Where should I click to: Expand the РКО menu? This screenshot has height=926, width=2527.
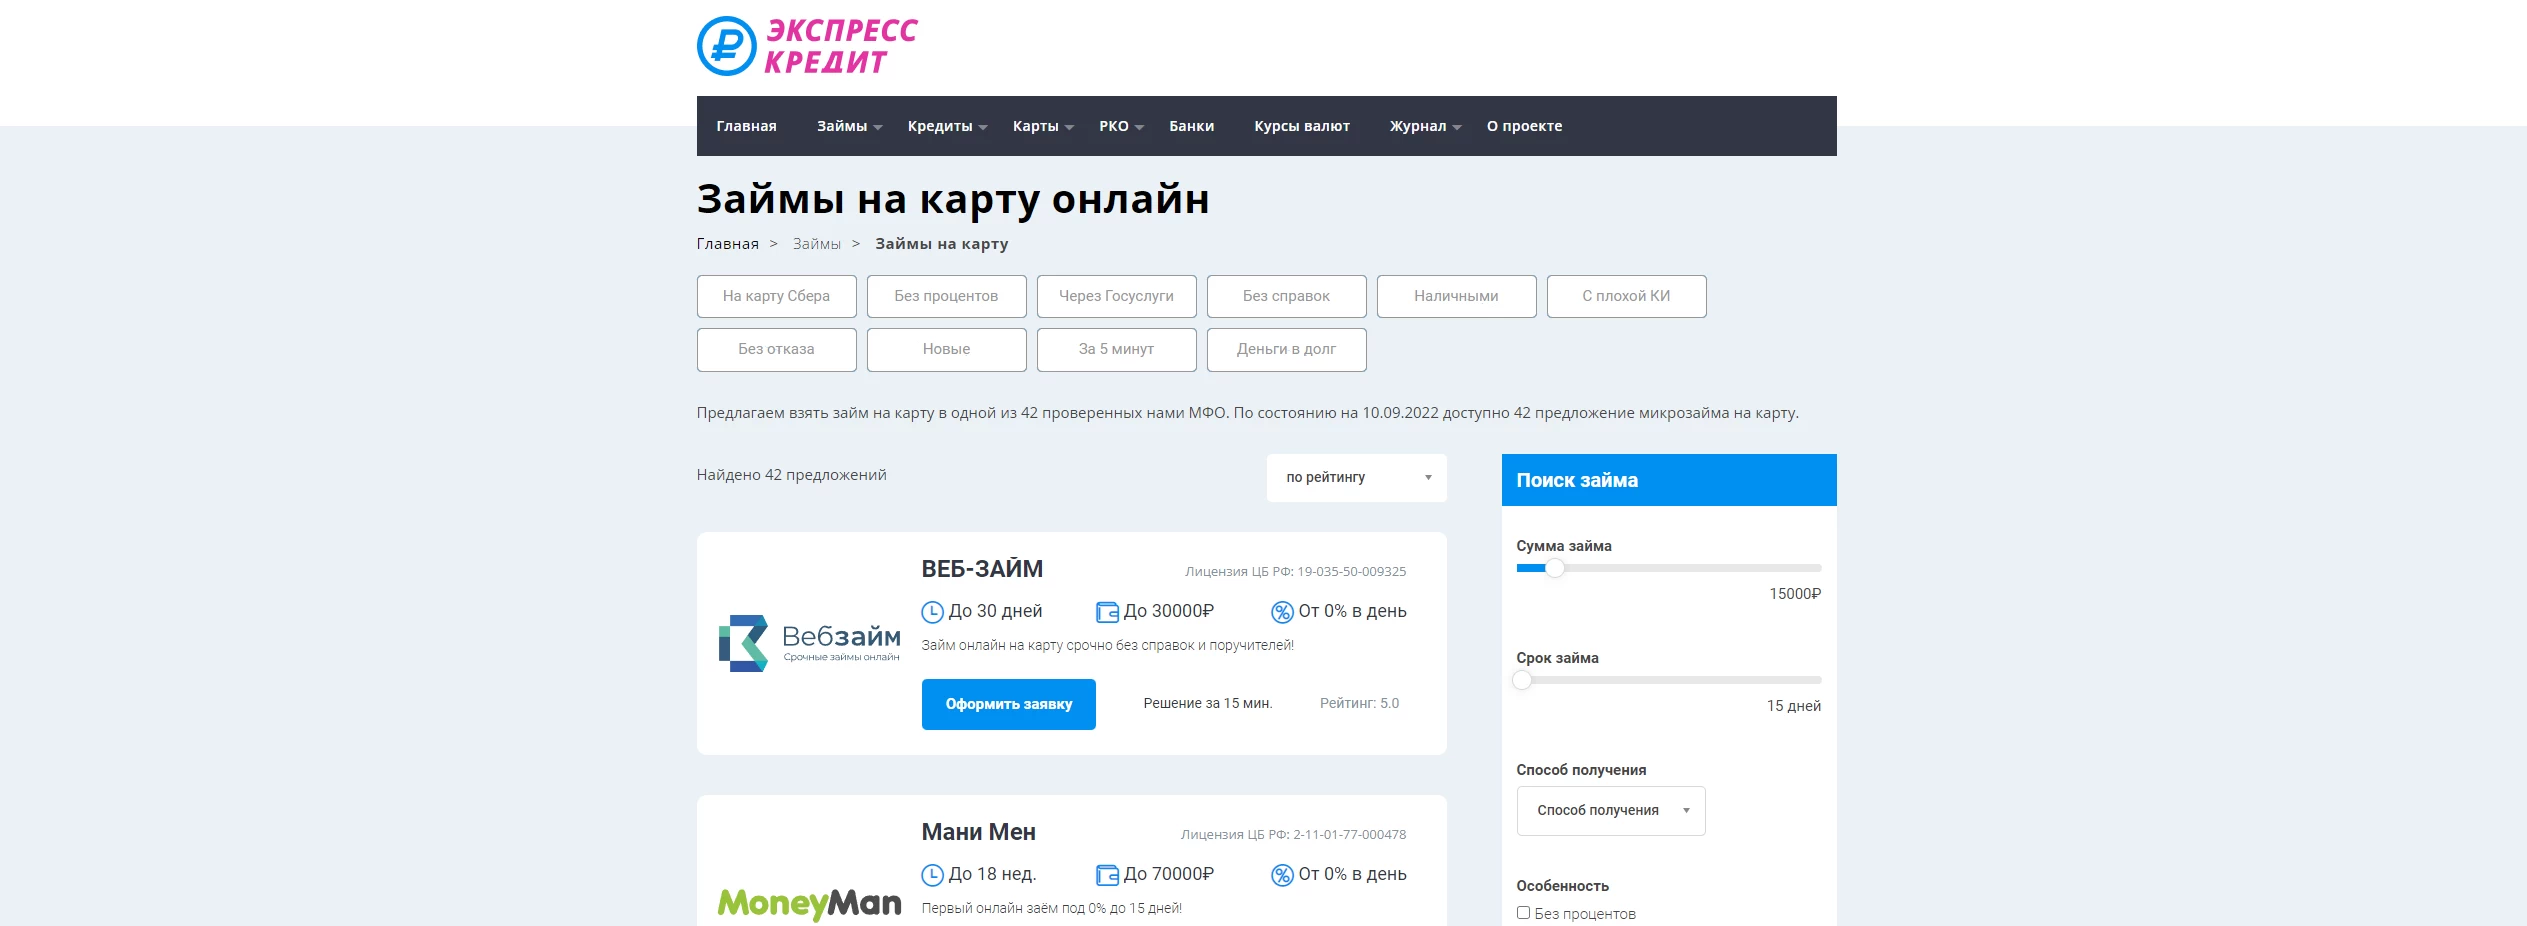click(x=1121, y=126)
